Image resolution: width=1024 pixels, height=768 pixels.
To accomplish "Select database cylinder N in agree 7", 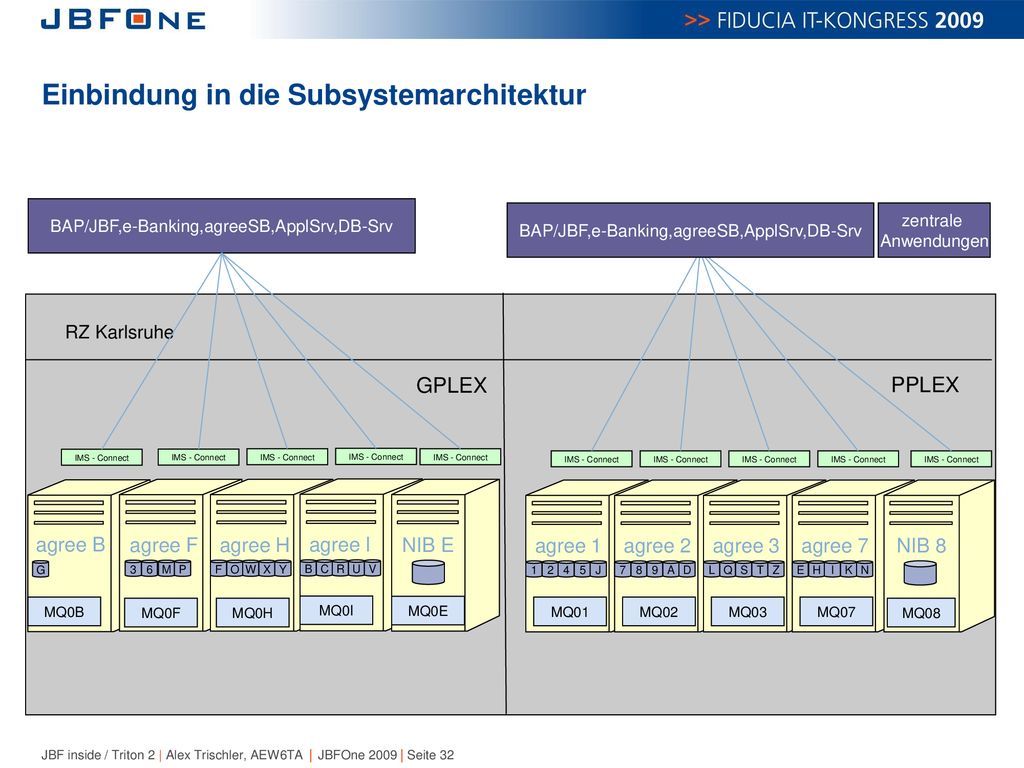I will coord(865,569).
